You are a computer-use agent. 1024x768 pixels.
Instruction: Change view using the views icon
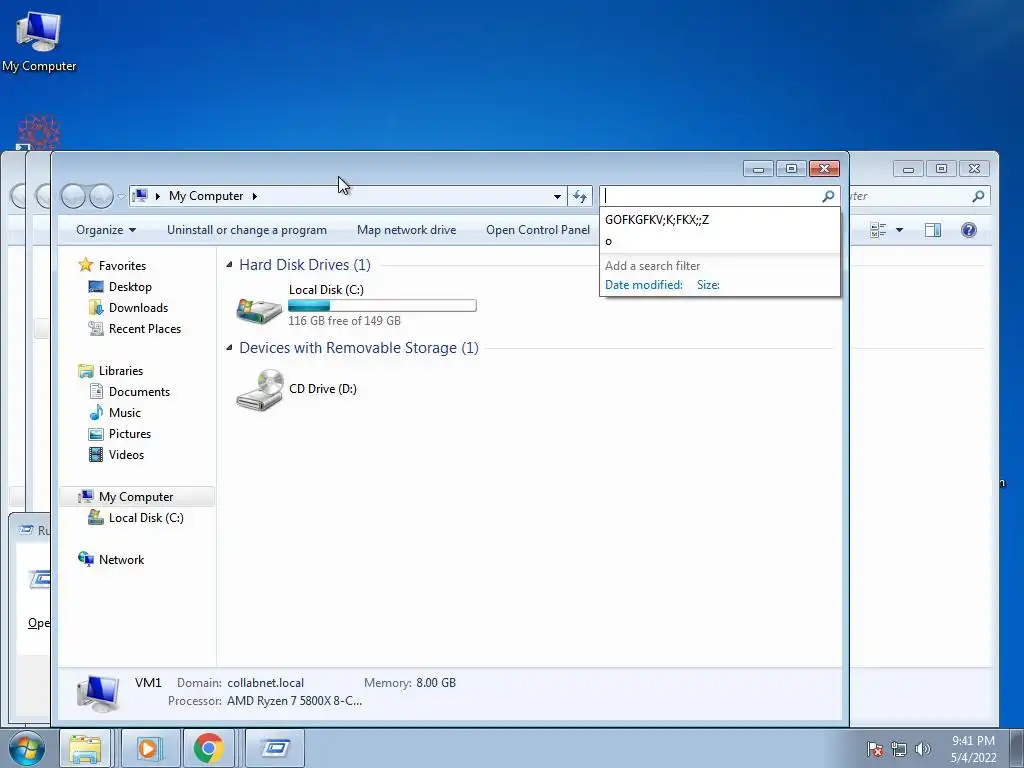878,230
